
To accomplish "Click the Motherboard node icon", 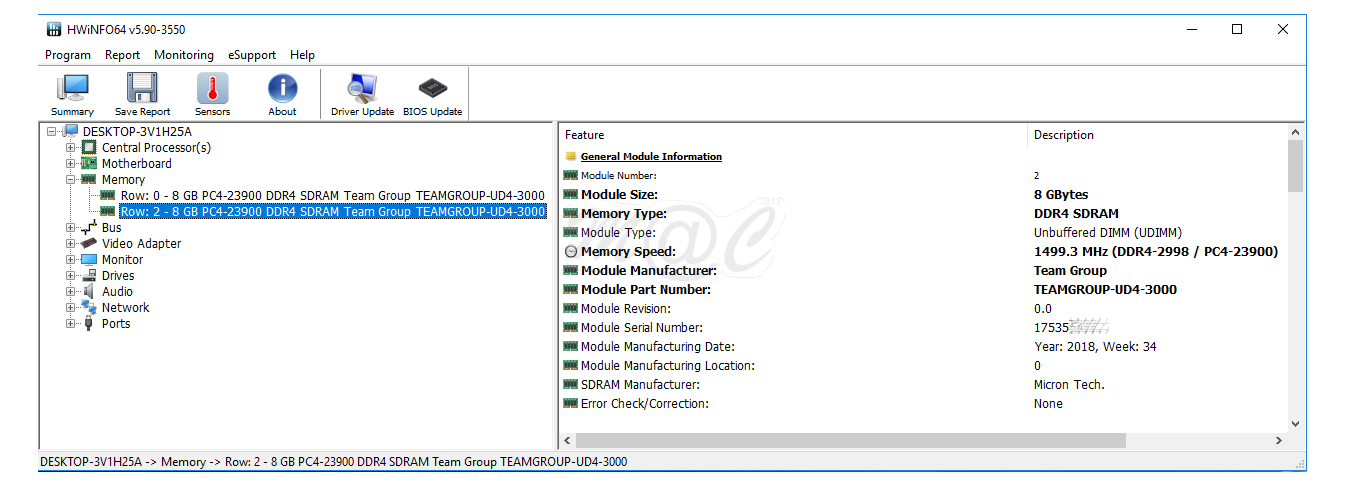I will point(89,163).
